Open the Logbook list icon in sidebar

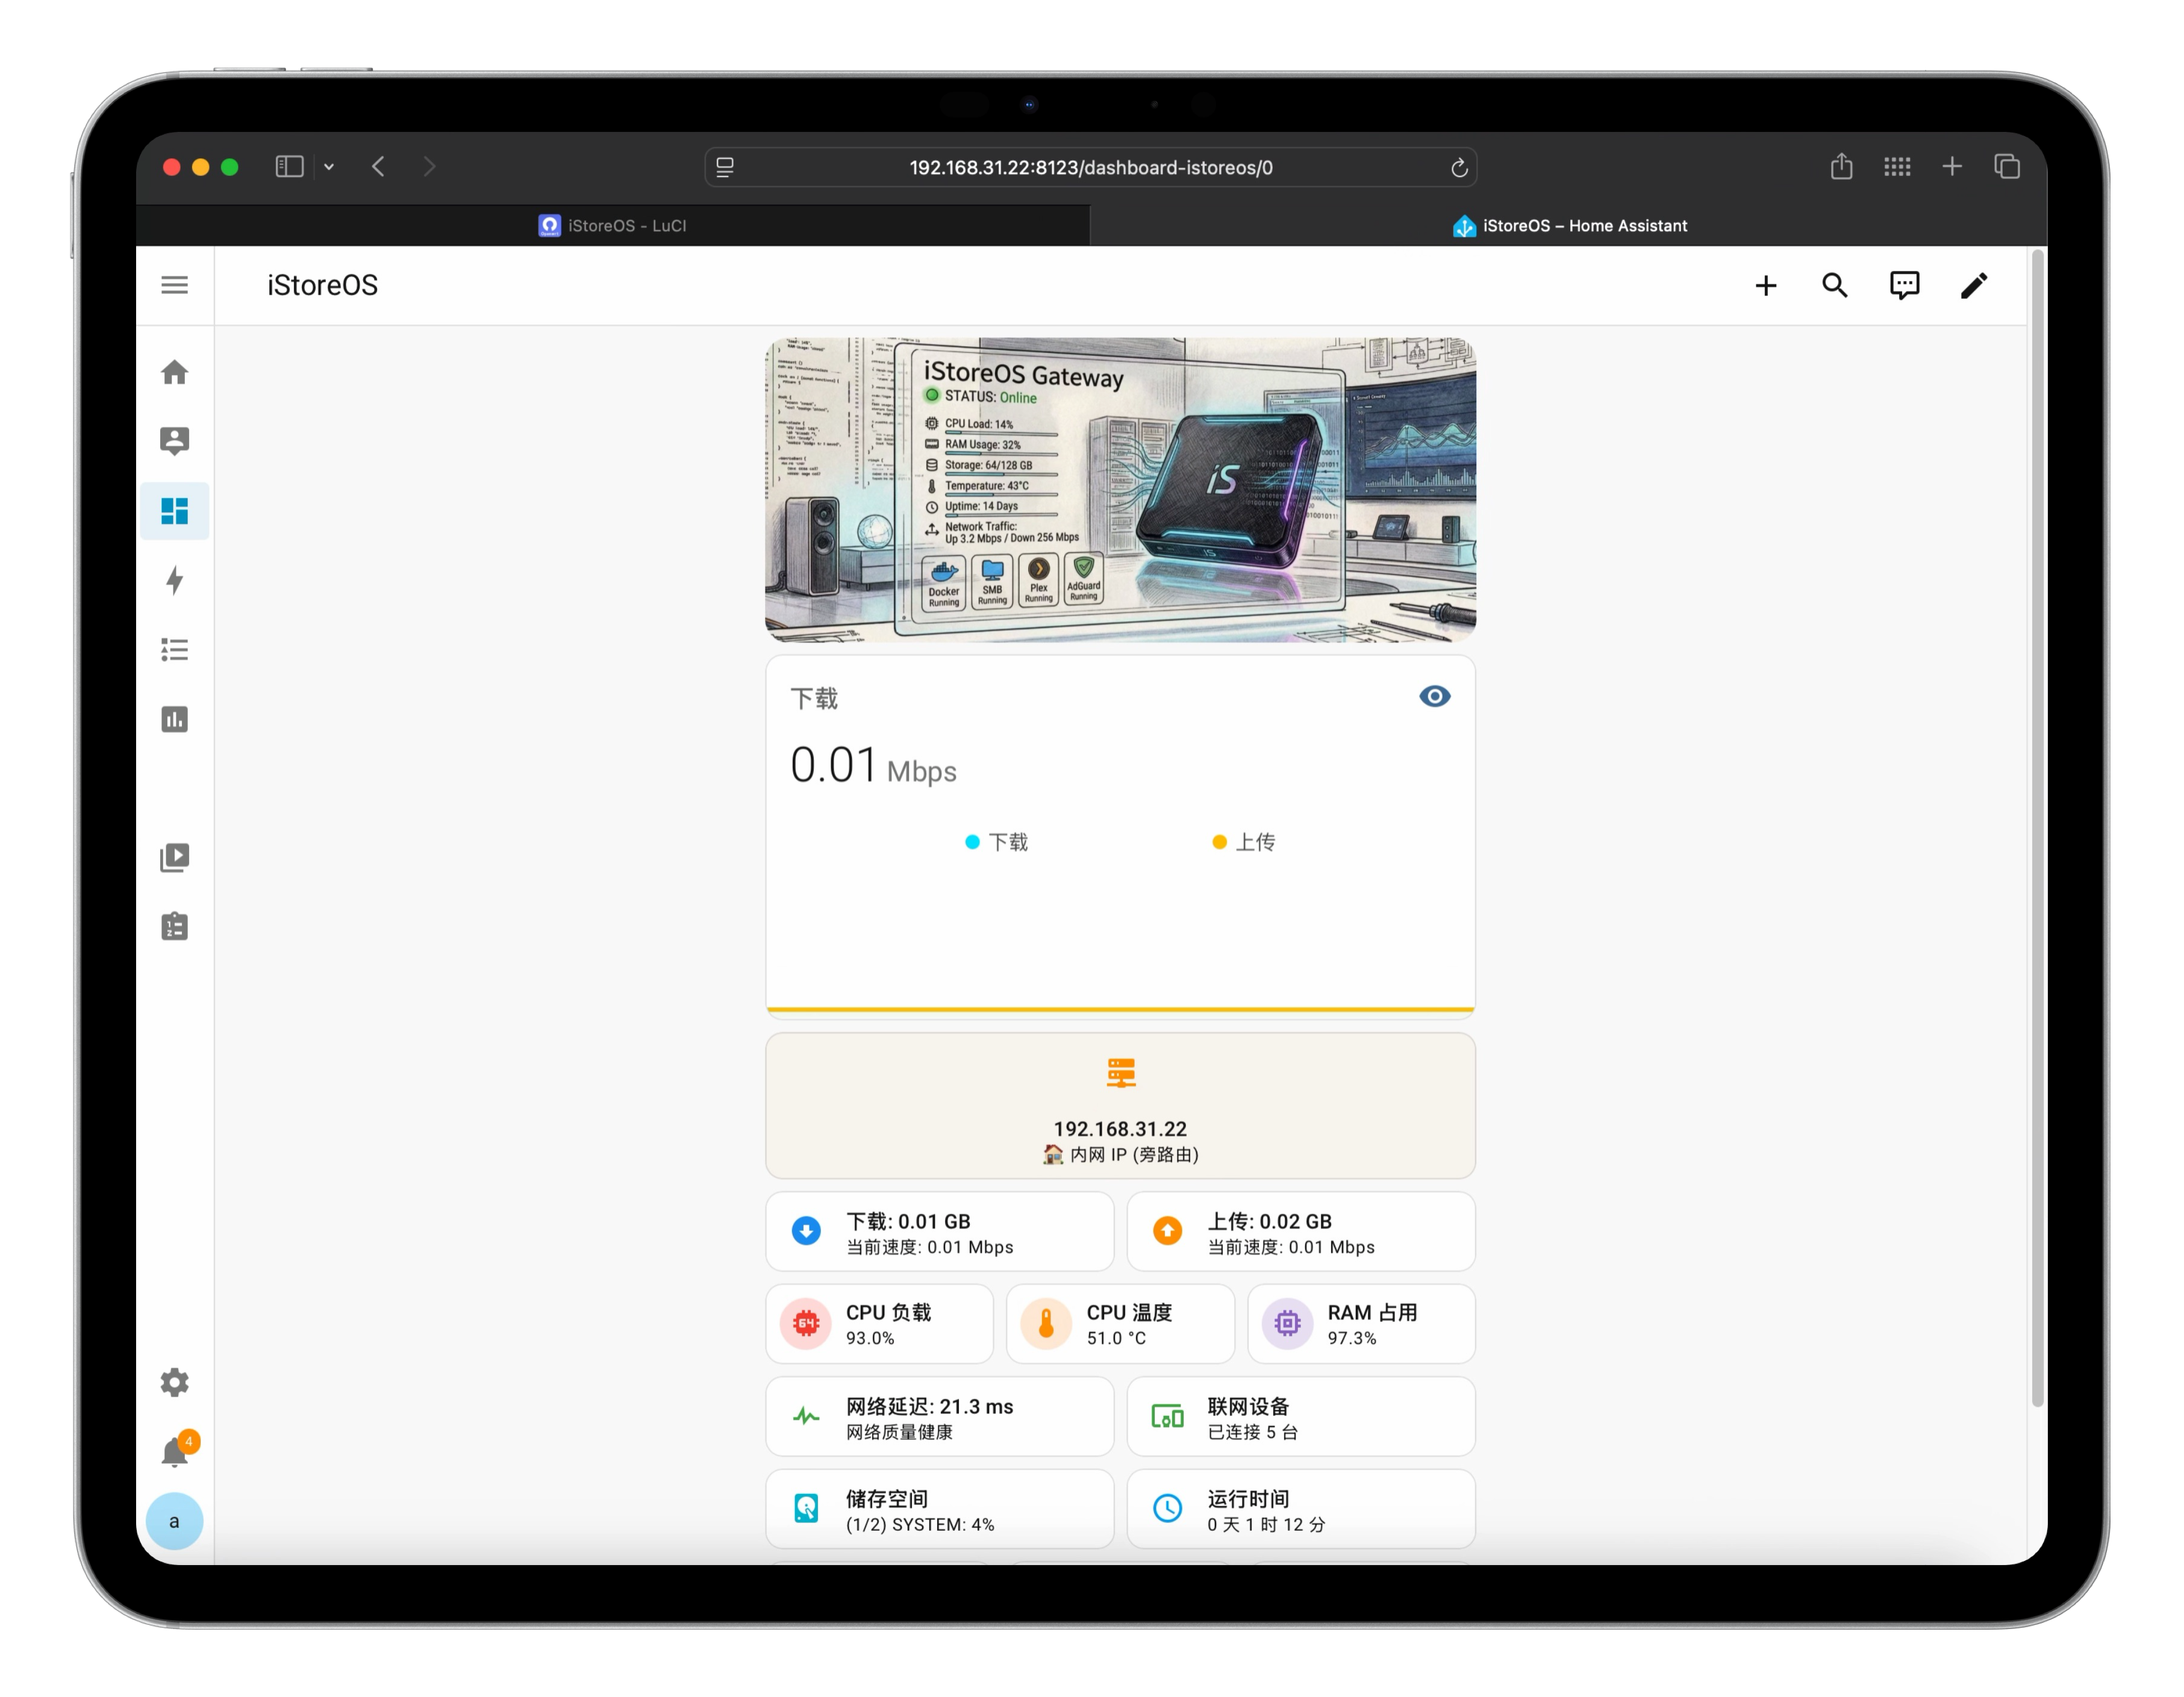click(174, 650)
